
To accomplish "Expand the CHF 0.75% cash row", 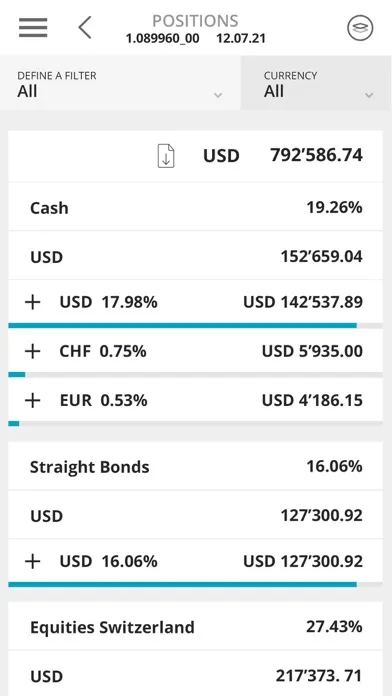I will [195, 352].
